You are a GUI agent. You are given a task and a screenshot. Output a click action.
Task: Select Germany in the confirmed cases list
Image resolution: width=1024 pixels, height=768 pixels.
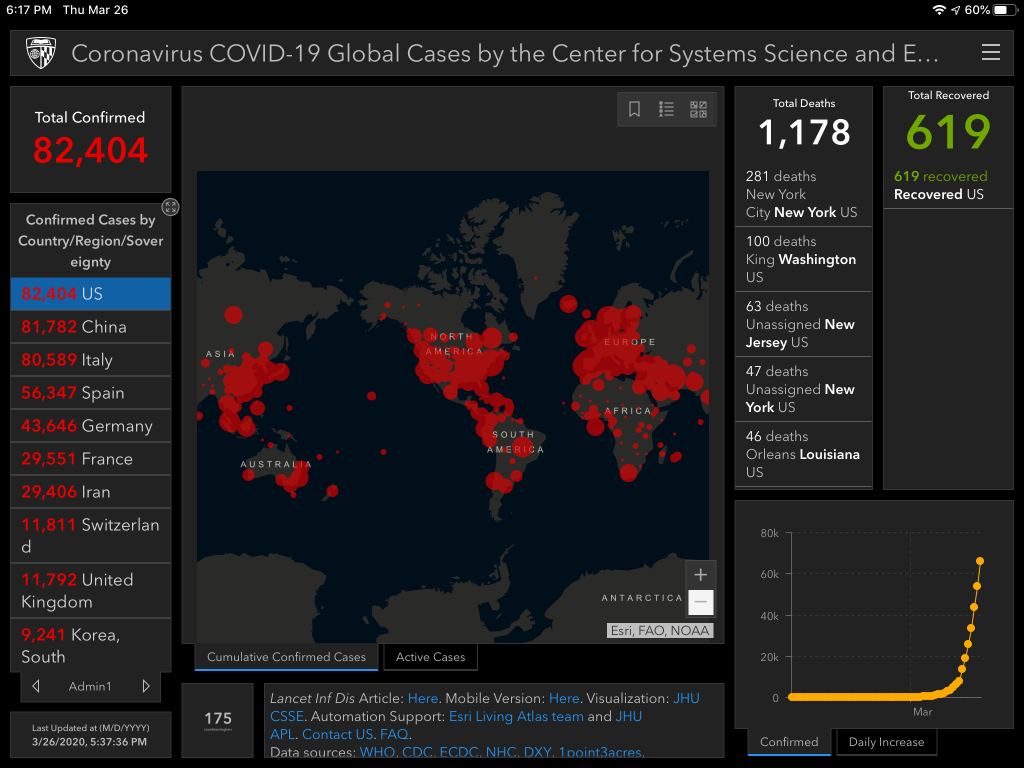(x=90, y=426)
